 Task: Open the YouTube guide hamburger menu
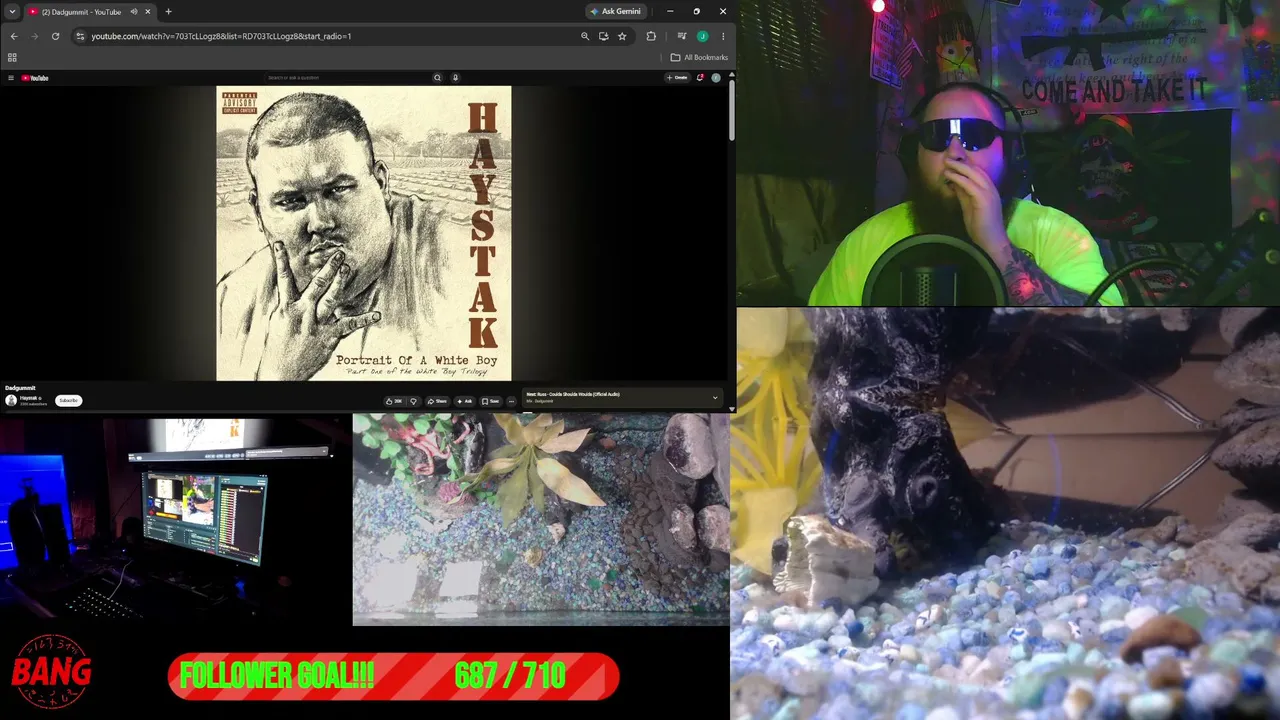click(11, 78)
